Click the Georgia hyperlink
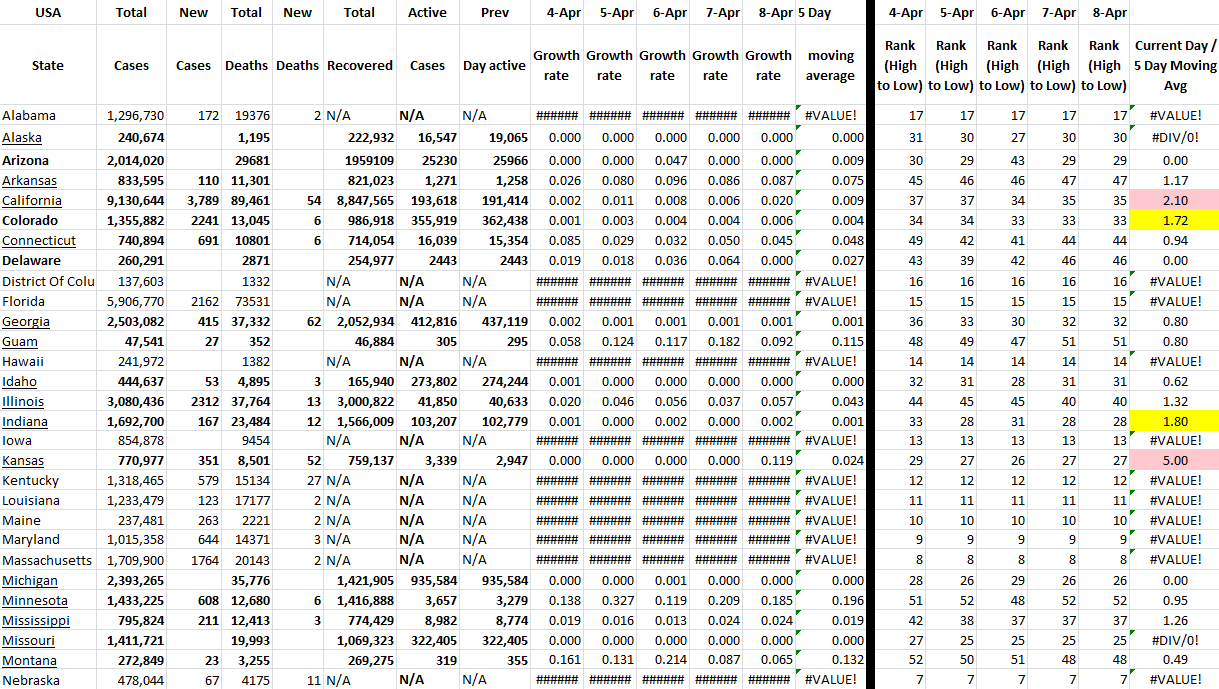Viewport: 1219px width, 689px height. coord(26,321)
